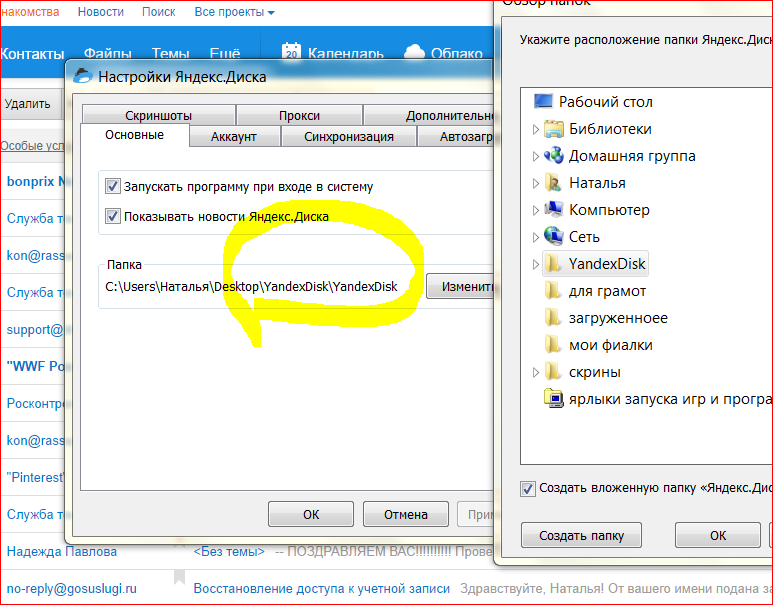773x605 pixels.
Task: Expand the YandexDisk tree node
Action: [536, 264]
